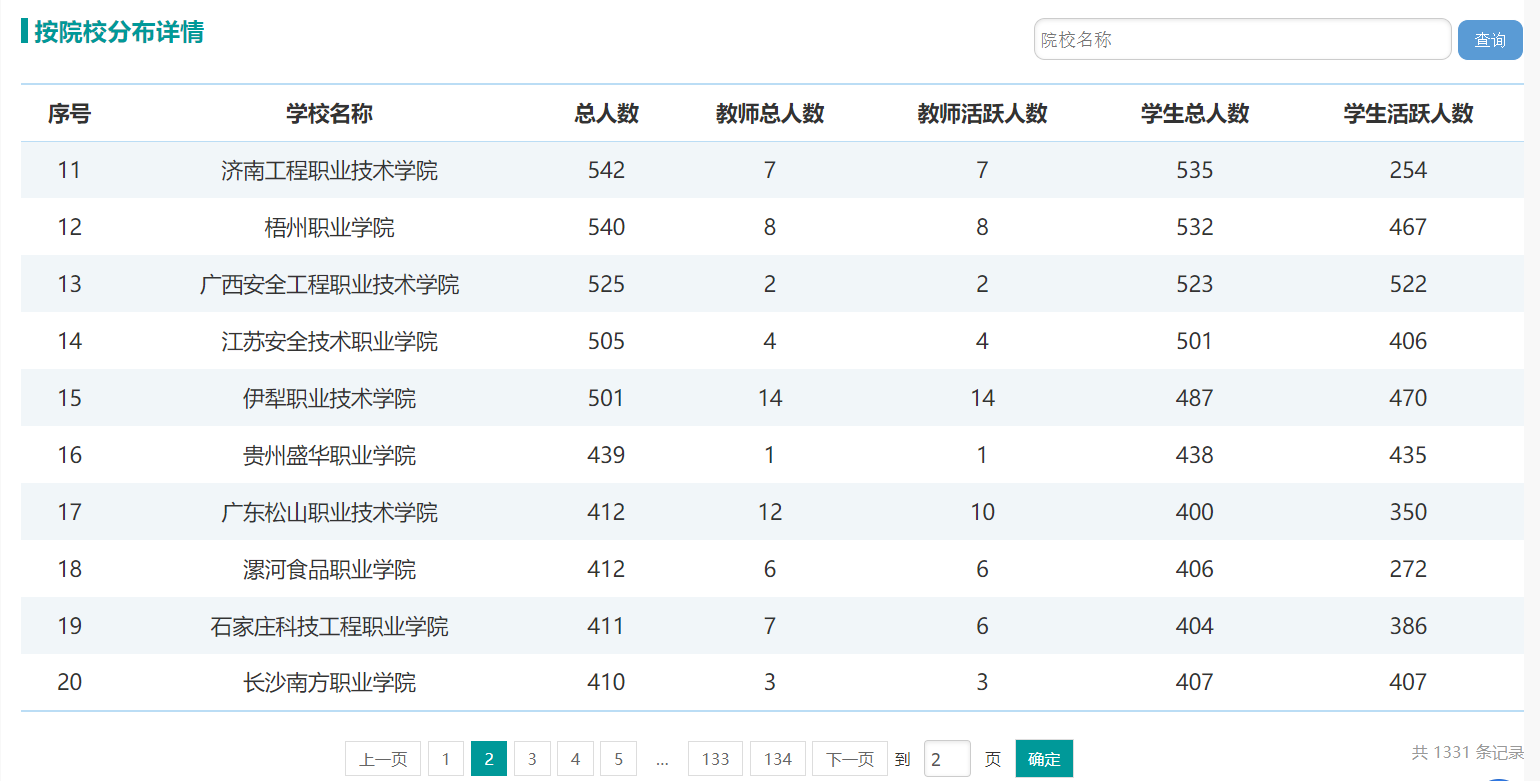Viewport: 1540px width, 781px height.
Task: Open page 3 in pagination
Action: (532, 759)
